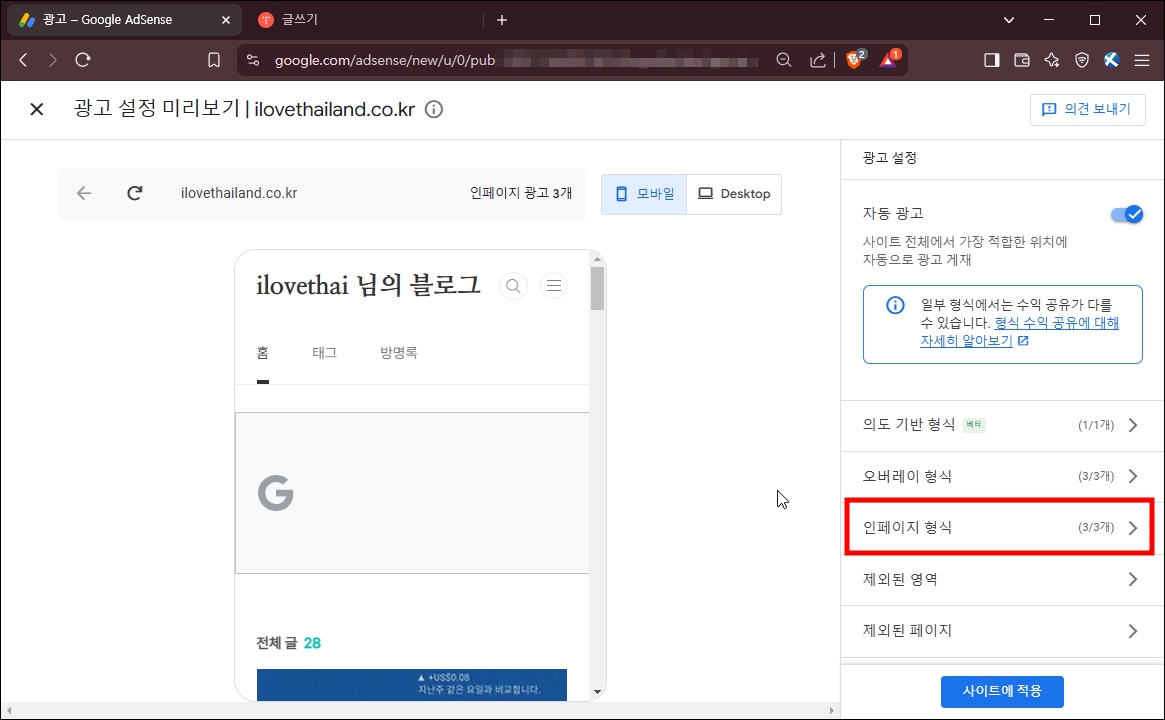Open the blog's search magnifier icon
This screenshot has height=720, width=1165.
[513, 285]
